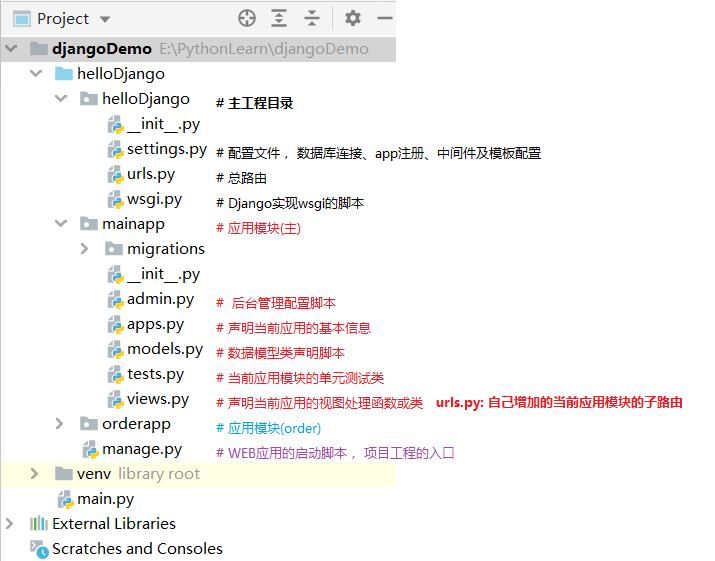Select External Libraries label
Screen dimensions: 715x561
(x=114, y=524)
